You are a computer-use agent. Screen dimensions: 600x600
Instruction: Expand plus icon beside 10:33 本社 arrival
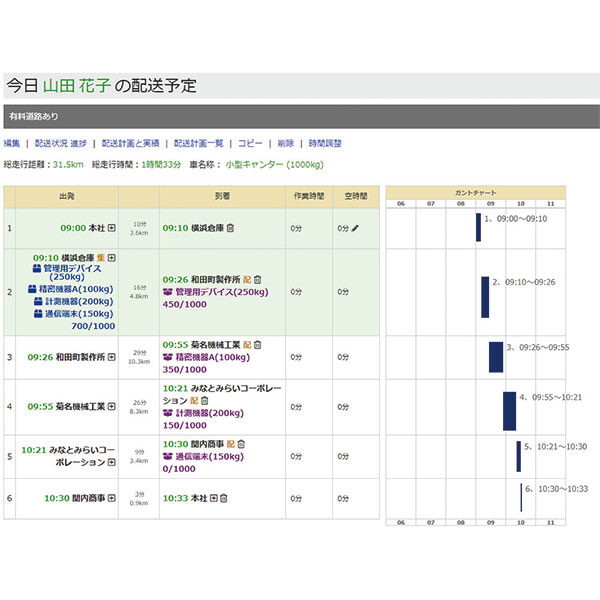click(214, 498)
